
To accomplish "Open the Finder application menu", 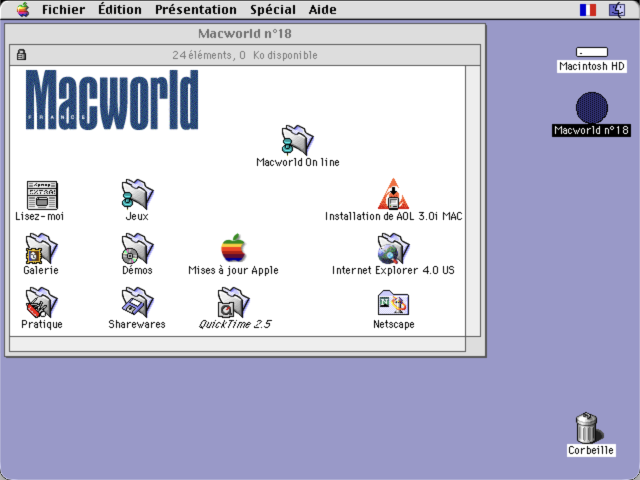I will click(x=617, y=10).
